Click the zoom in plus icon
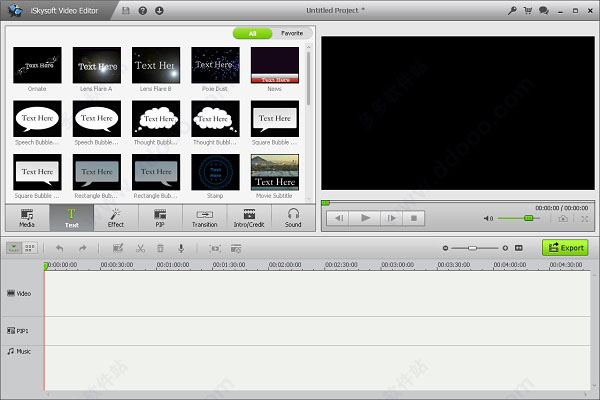600x400 pixels. (x=505, y=248)
